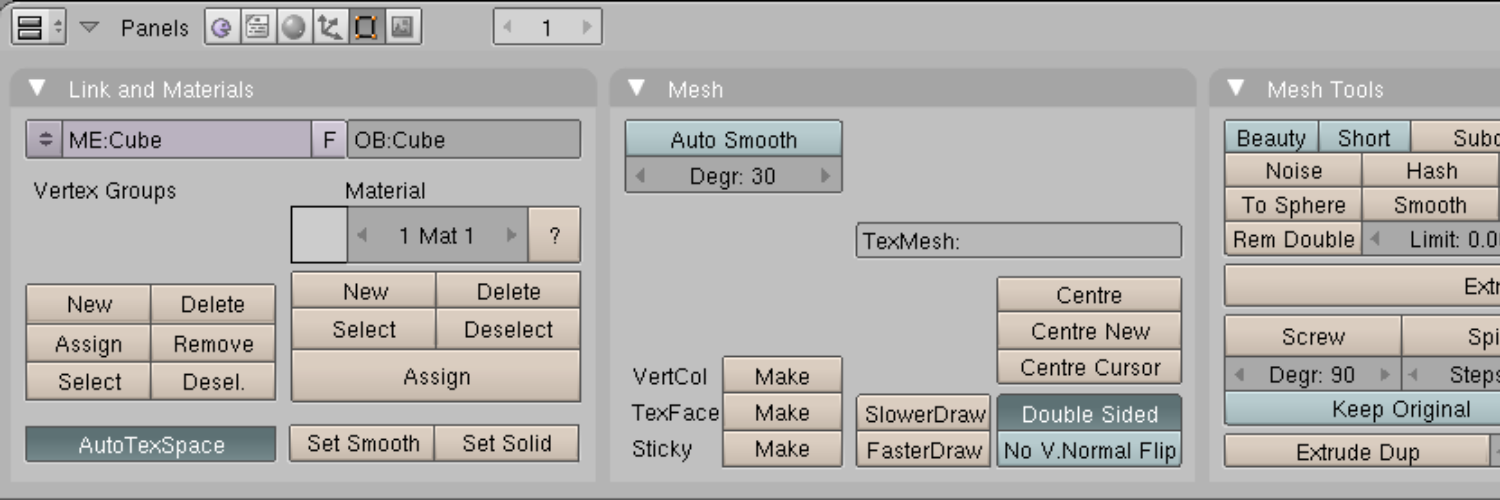Open the Scene context image icon
The height and width of the screenshot is (500, 1500).
tap(402, 27)
